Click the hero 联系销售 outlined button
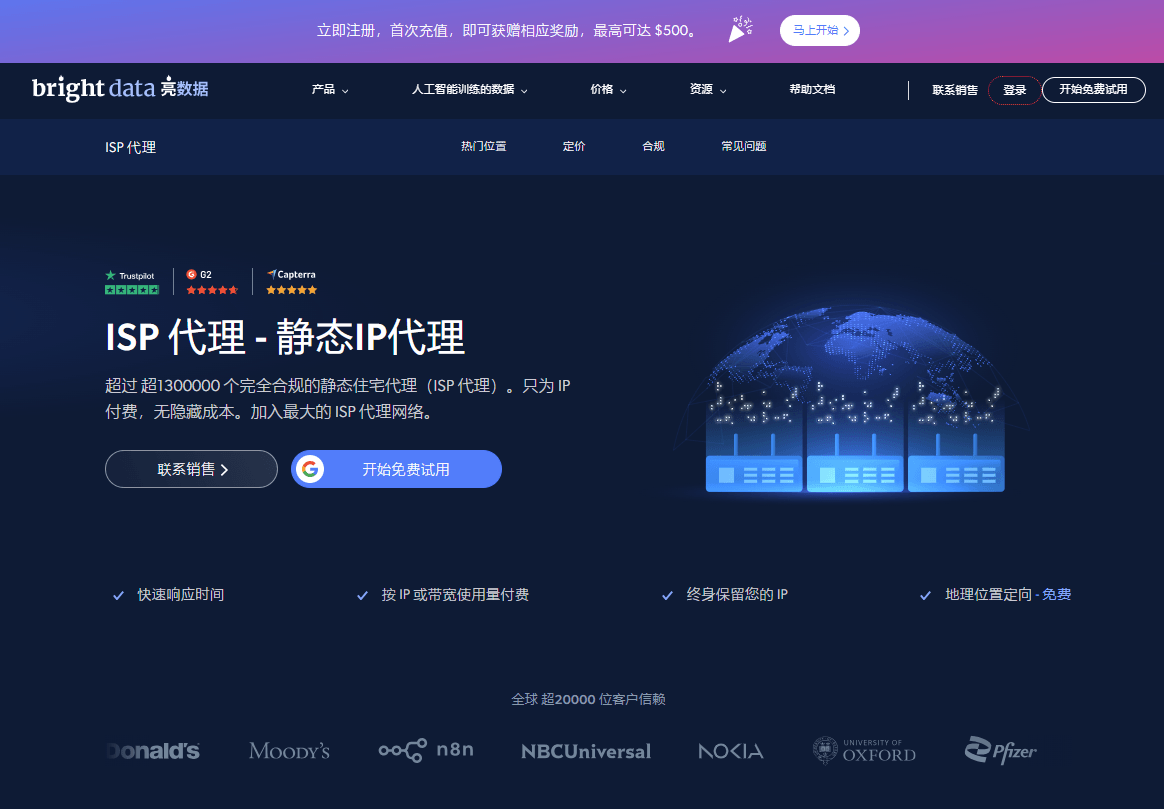1164x809 pixels. (x=192, y=469)
